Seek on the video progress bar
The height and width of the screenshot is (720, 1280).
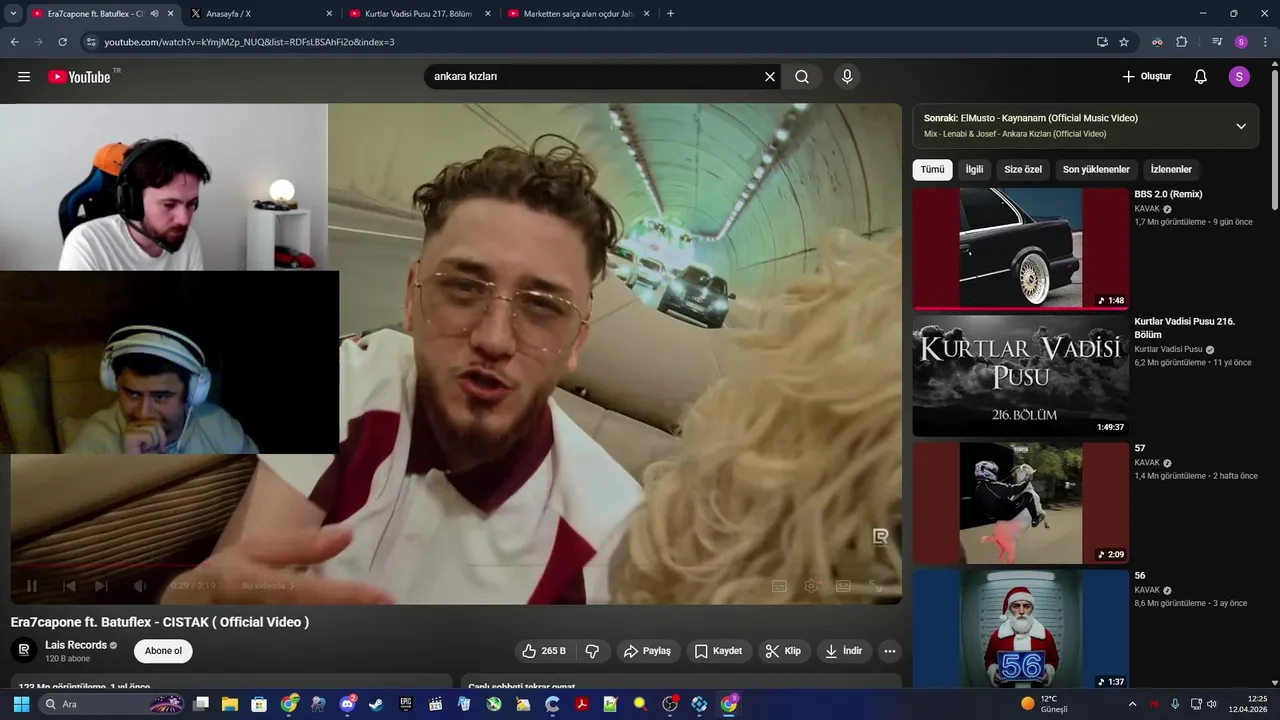455,566
